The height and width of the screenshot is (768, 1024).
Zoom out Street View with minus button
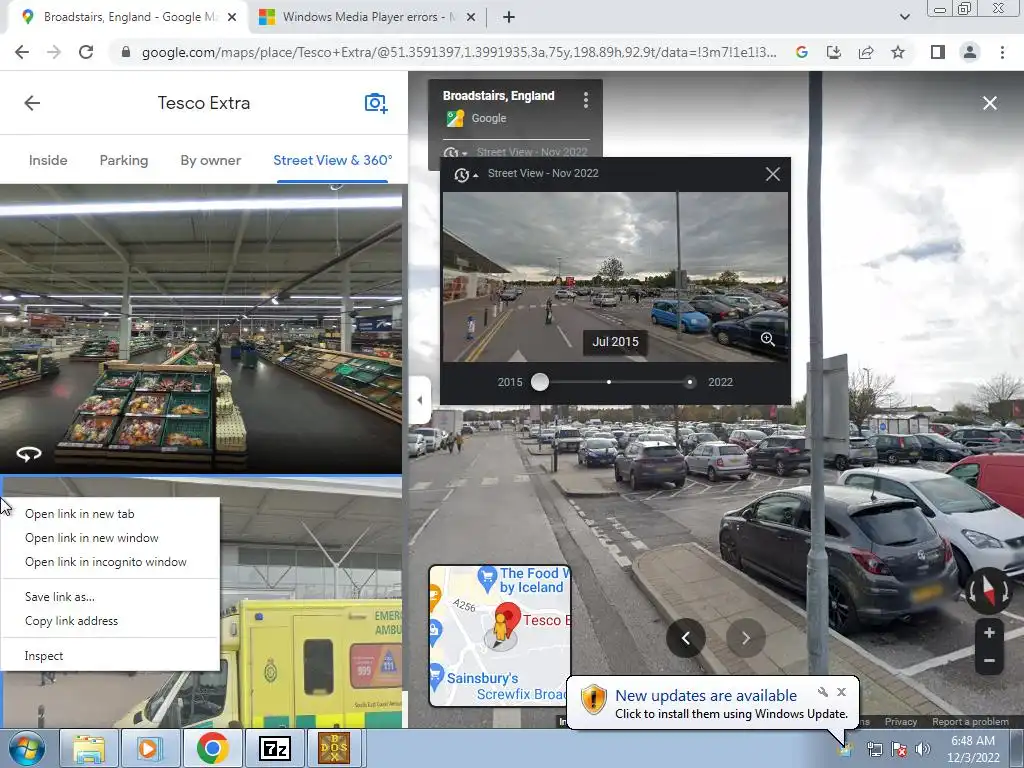pyautogui.click(x=989, y=661)
